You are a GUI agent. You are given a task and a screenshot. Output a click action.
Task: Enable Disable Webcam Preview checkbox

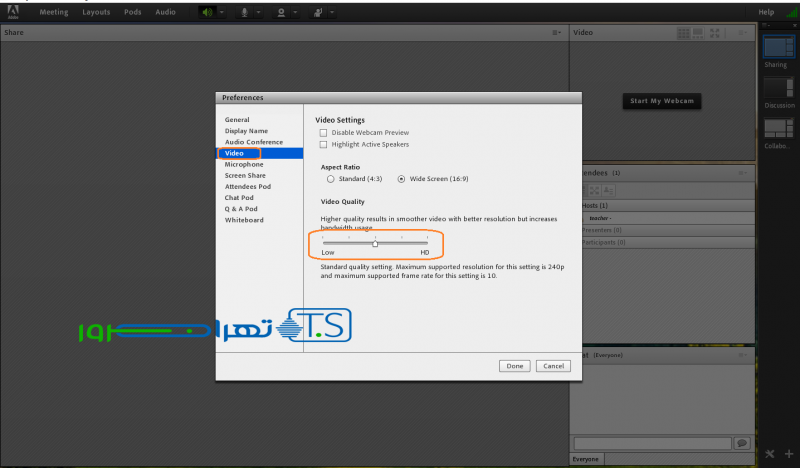(x=323, y=133)
